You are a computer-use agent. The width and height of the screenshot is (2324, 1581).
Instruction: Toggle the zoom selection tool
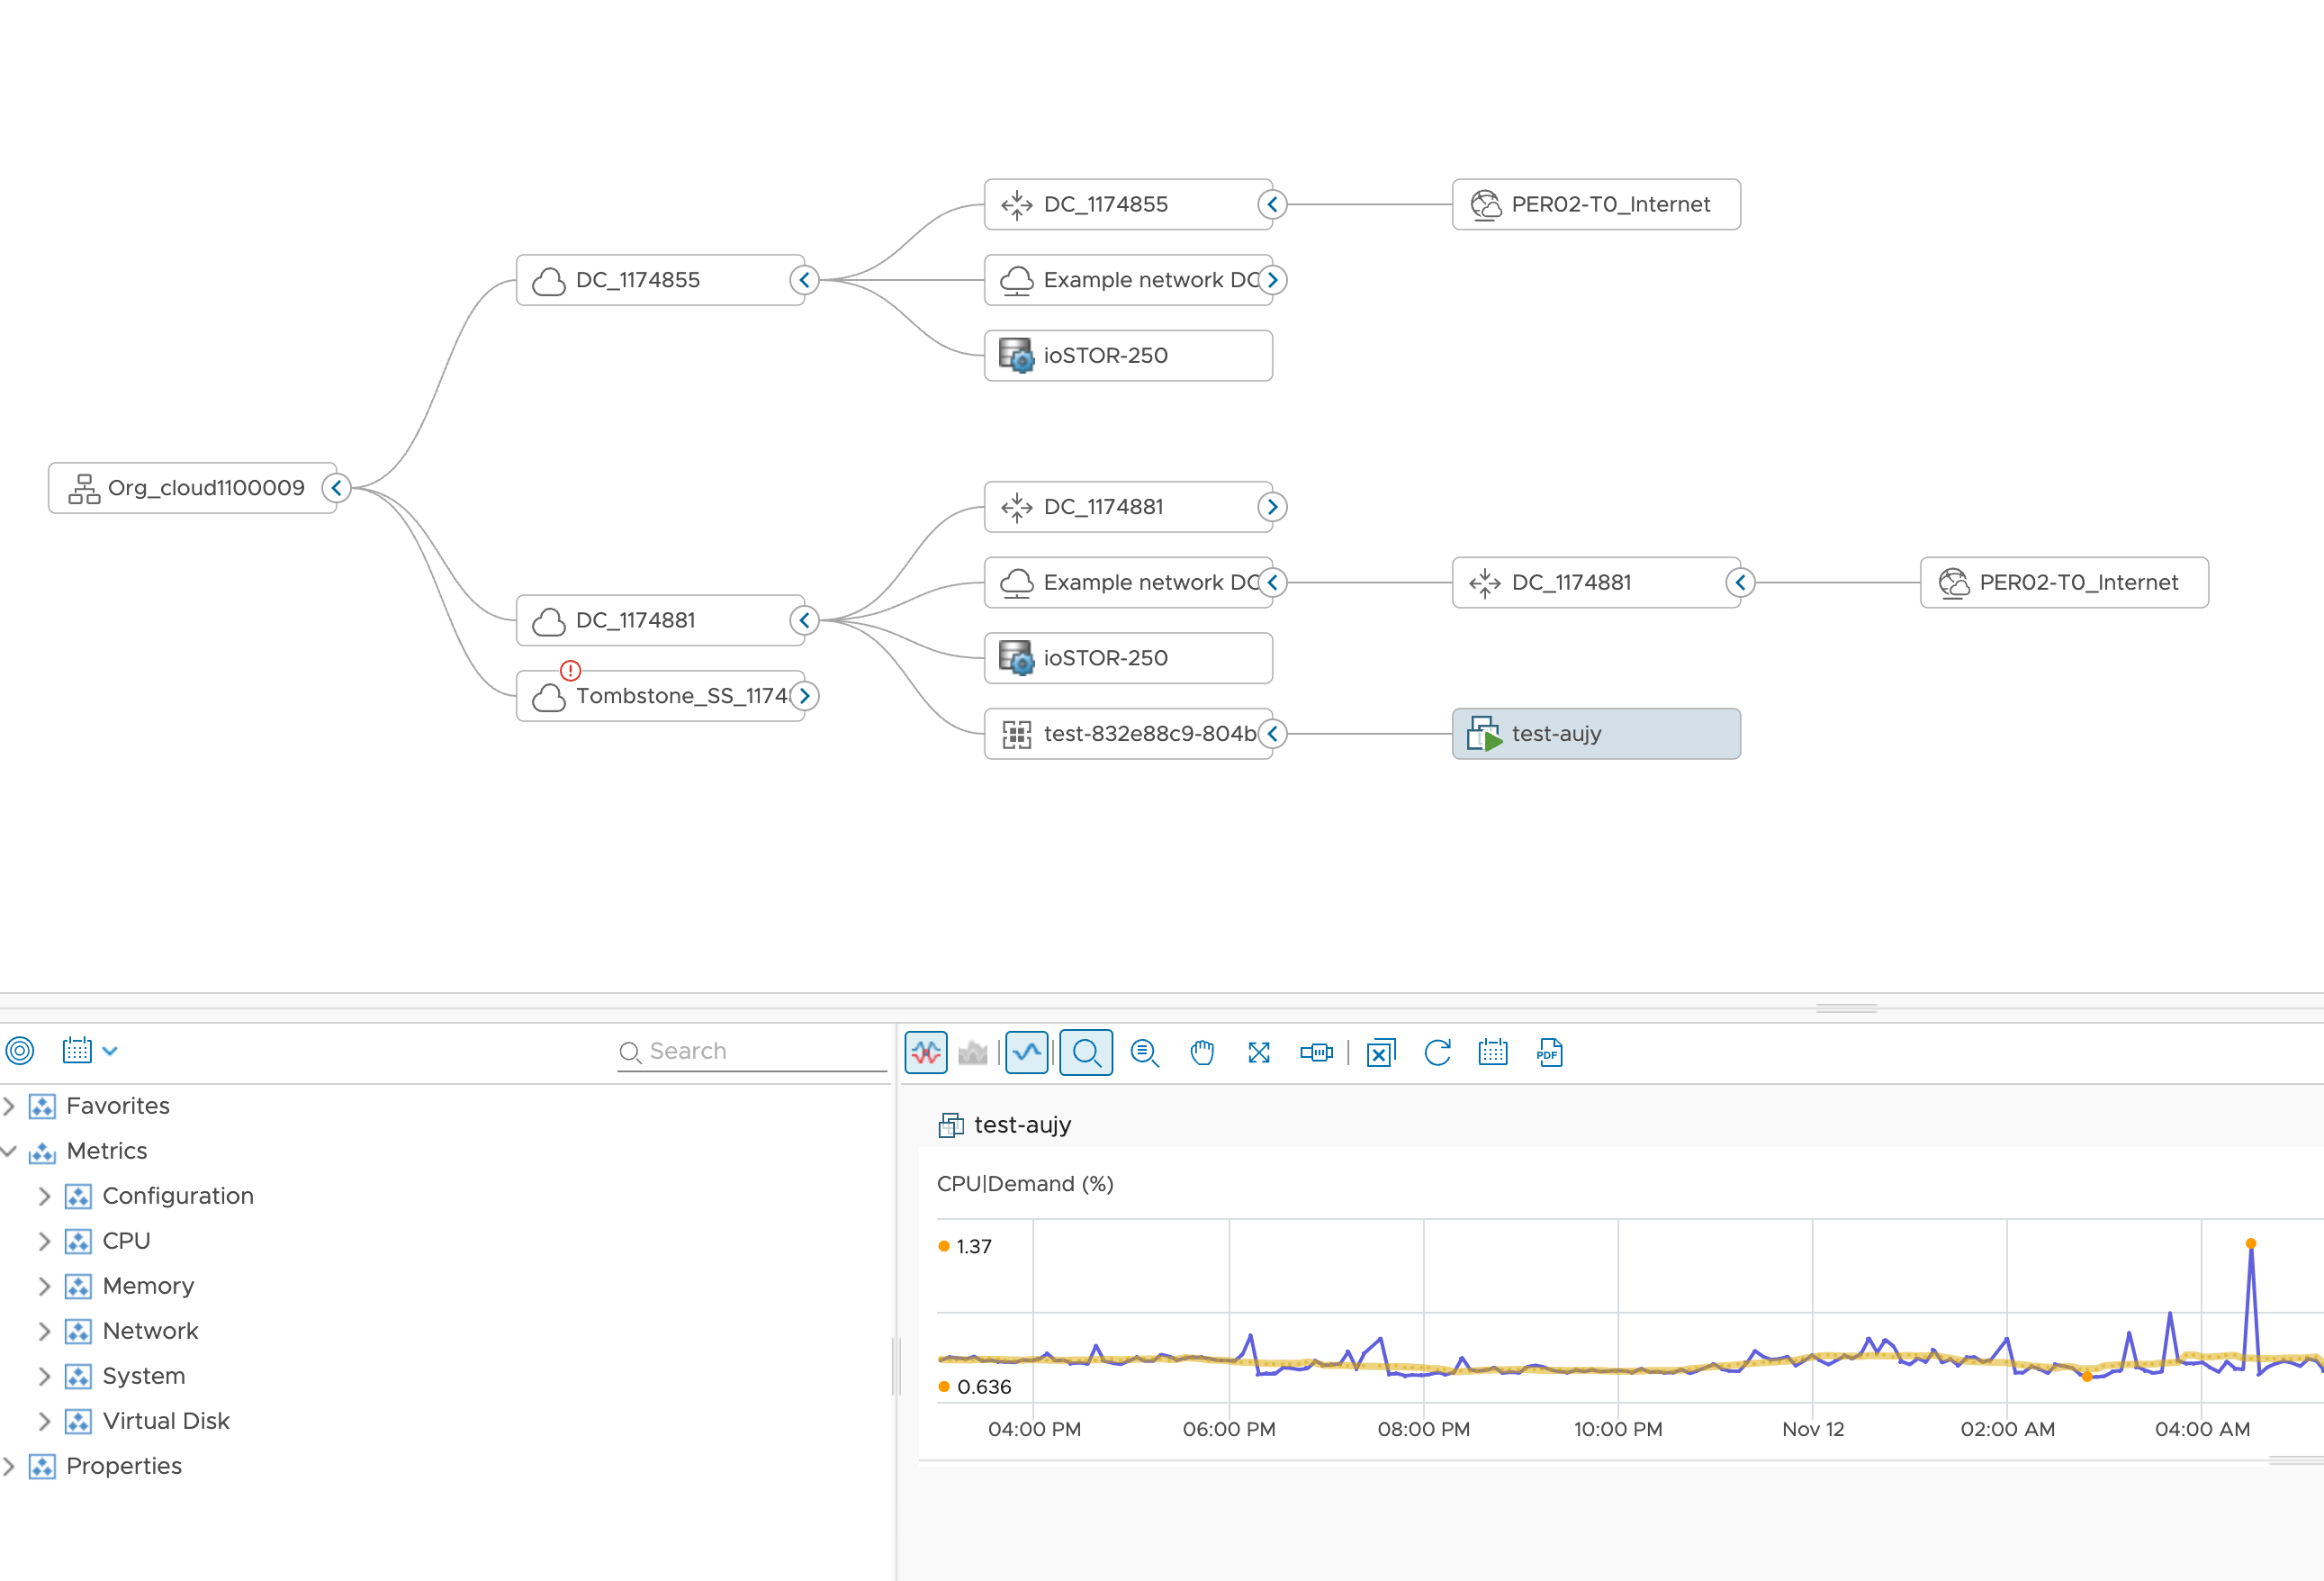point(1086,1052)
